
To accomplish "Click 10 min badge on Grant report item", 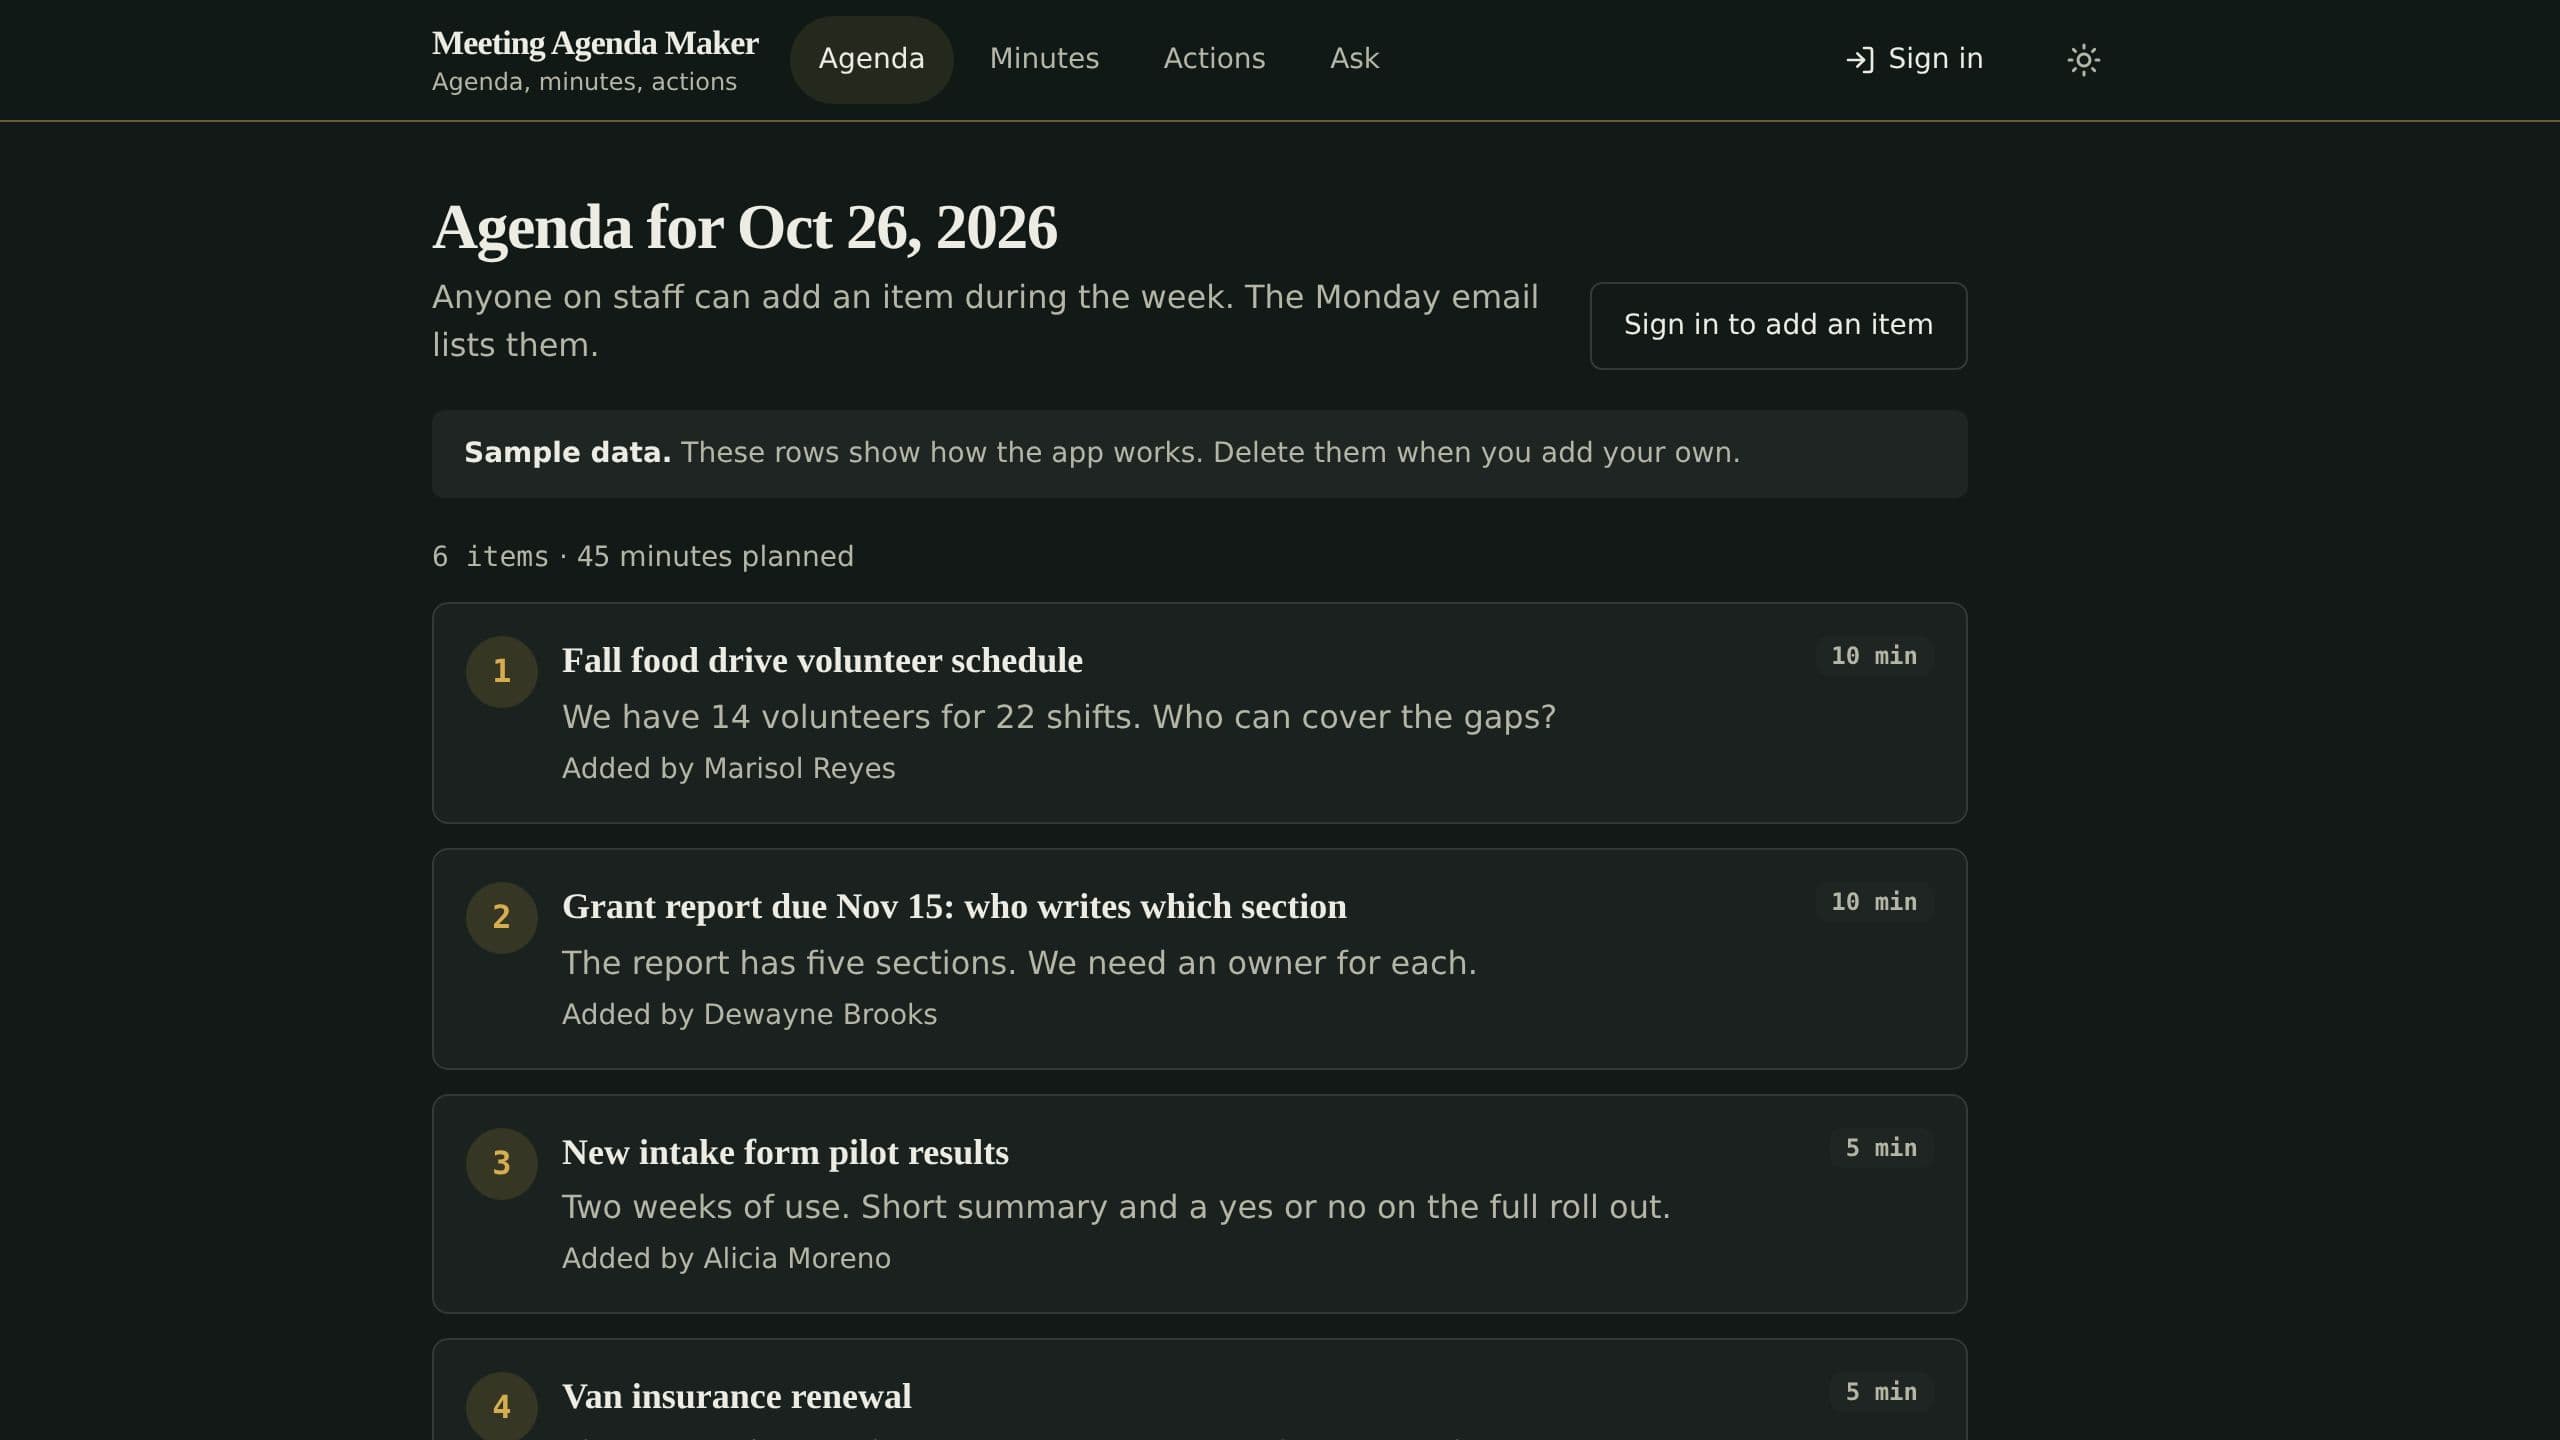I will pos(1874,902).
